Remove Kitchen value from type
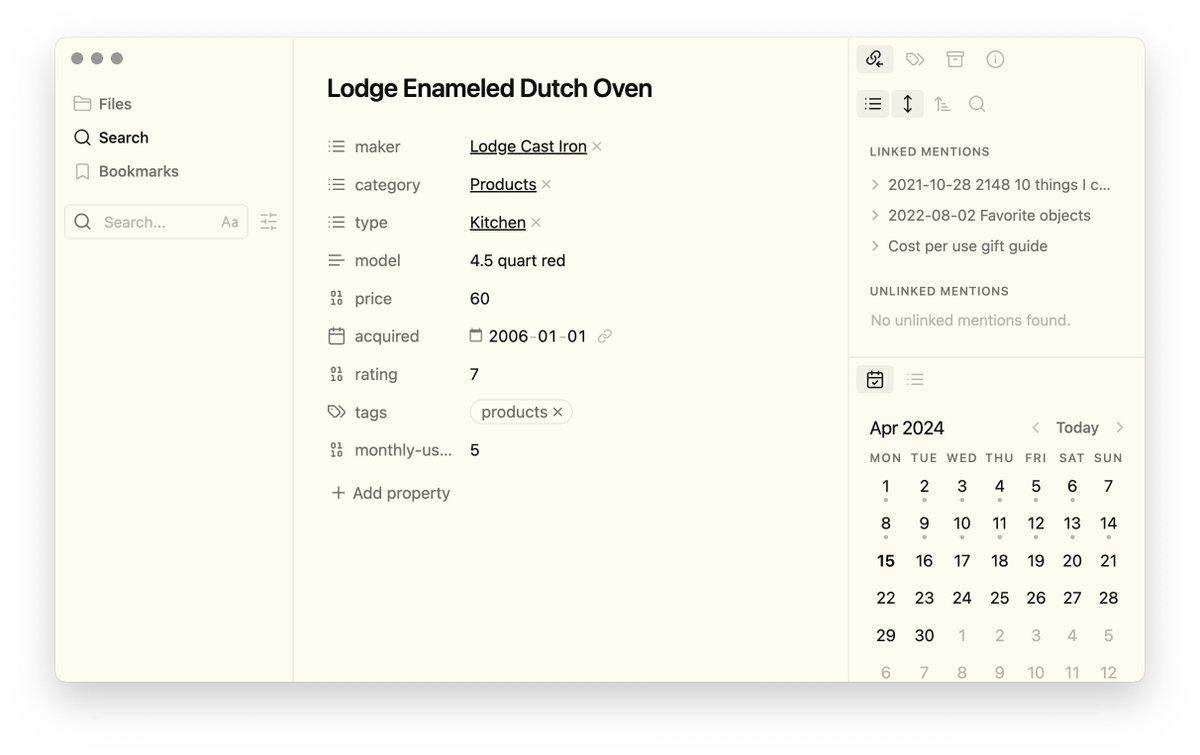1200x755 pixels. (536, 223)
